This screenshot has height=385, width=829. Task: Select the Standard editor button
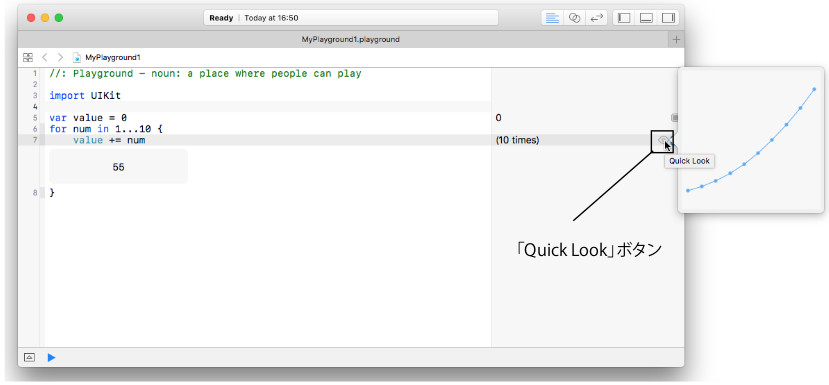[552, 18]
